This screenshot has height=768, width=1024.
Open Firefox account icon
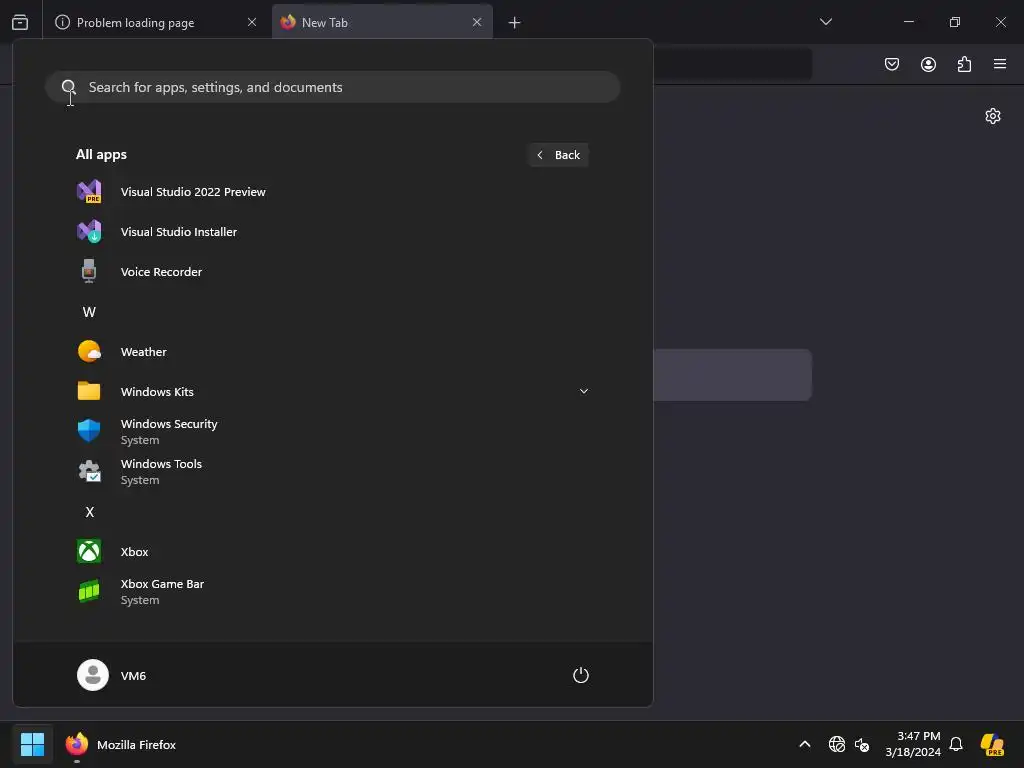coord(928,64)
